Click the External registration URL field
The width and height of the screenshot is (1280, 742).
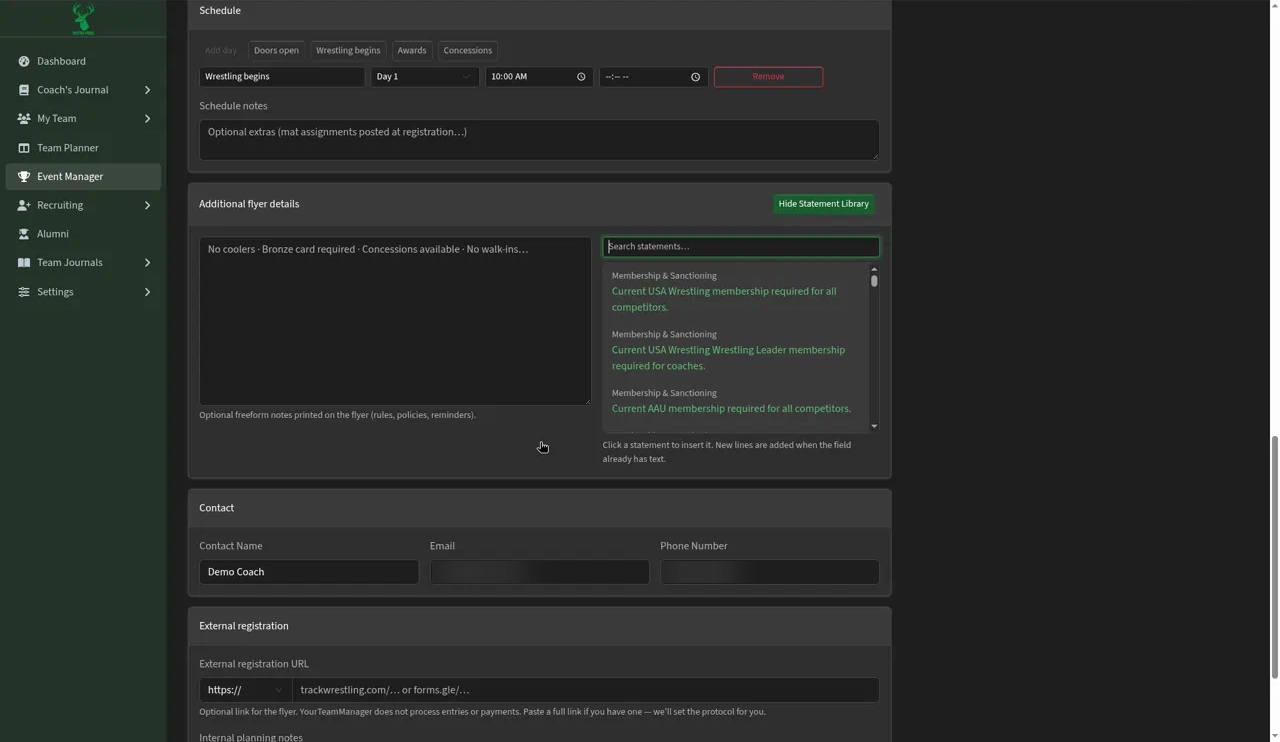click(x=586, y=690)
